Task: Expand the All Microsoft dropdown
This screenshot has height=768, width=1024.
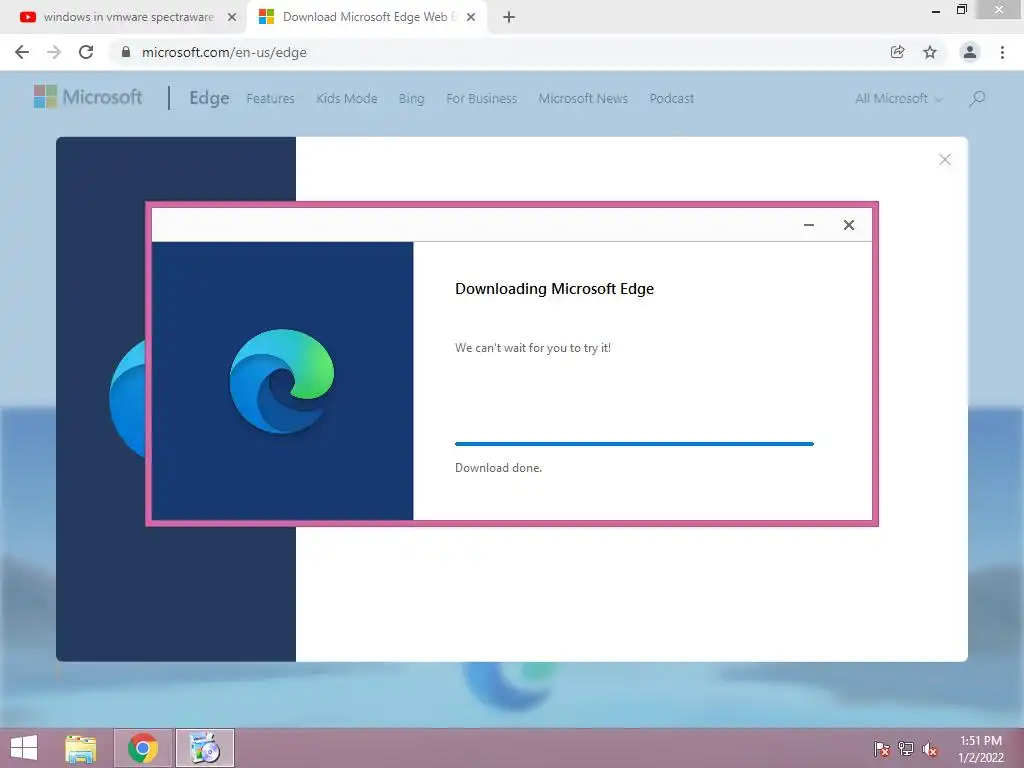Action: tap(899, 99)
